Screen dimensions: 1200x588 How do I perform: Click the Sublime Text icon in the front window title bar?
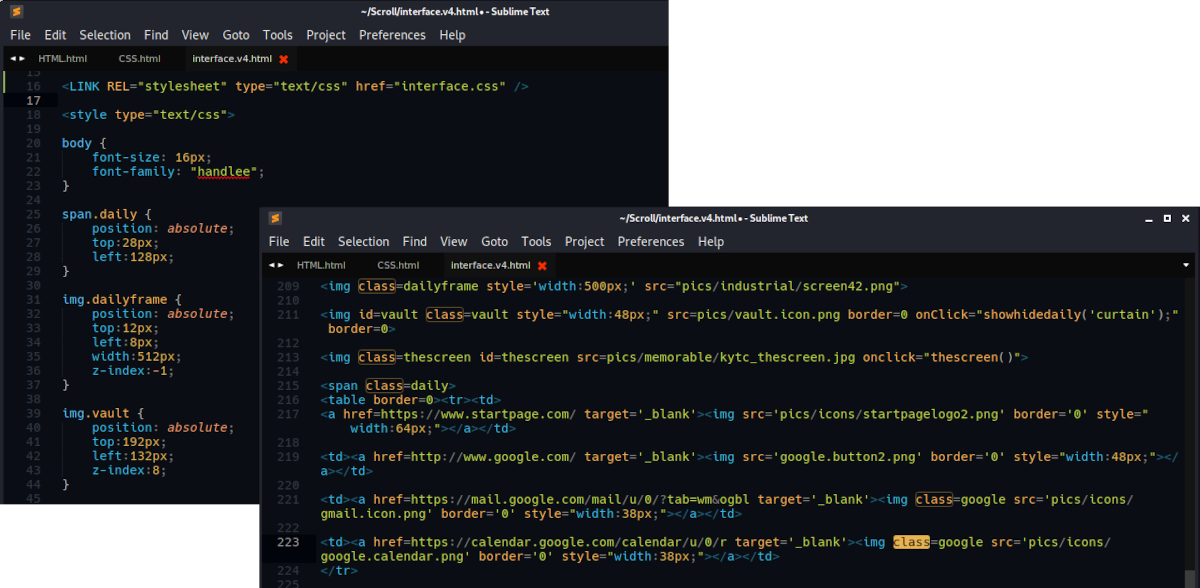(275, 218)
